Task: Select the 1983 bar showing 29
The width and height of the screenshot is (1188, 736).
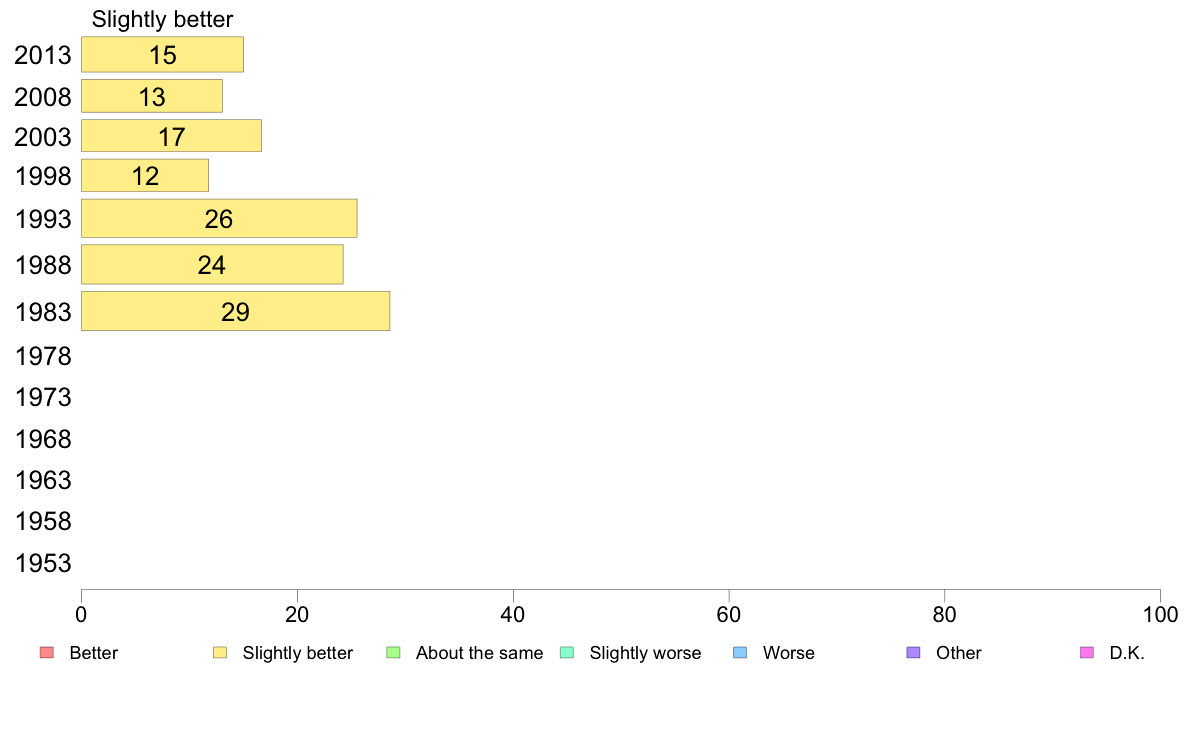Action: (x=236, y=311)
